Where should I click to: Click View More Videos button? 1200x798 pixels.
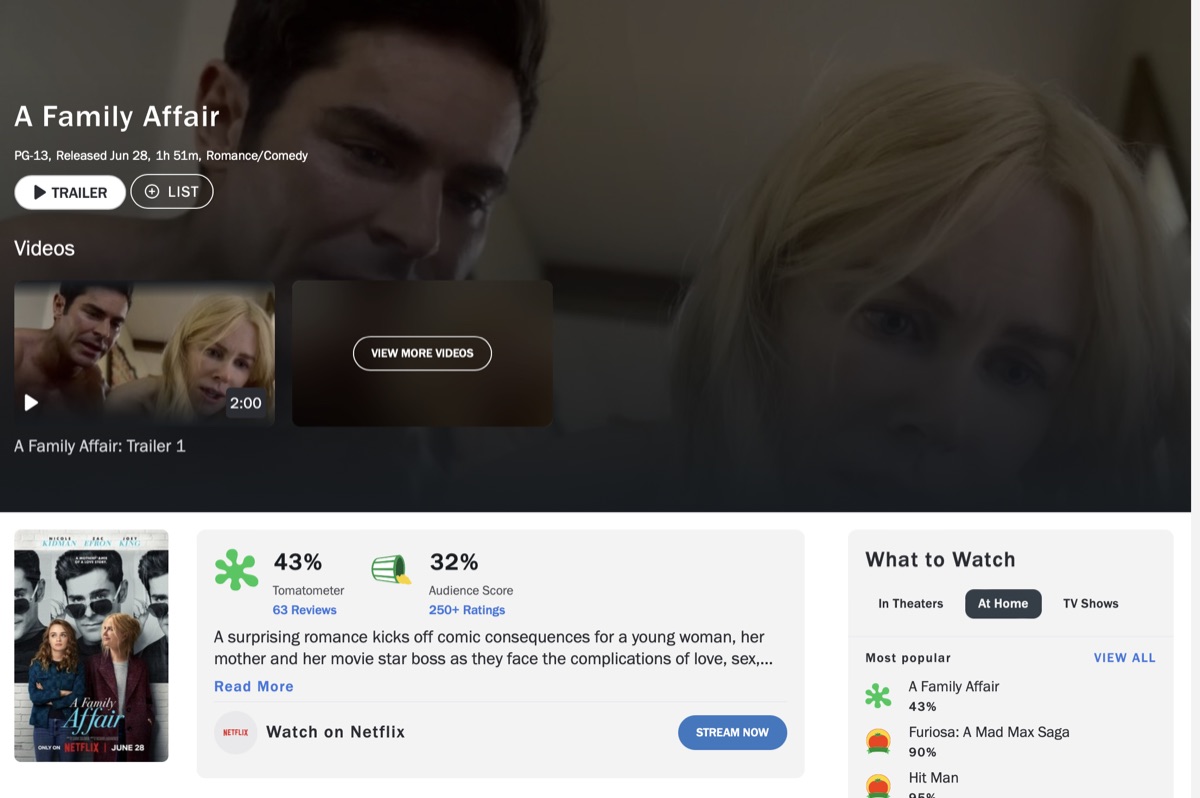422,353
